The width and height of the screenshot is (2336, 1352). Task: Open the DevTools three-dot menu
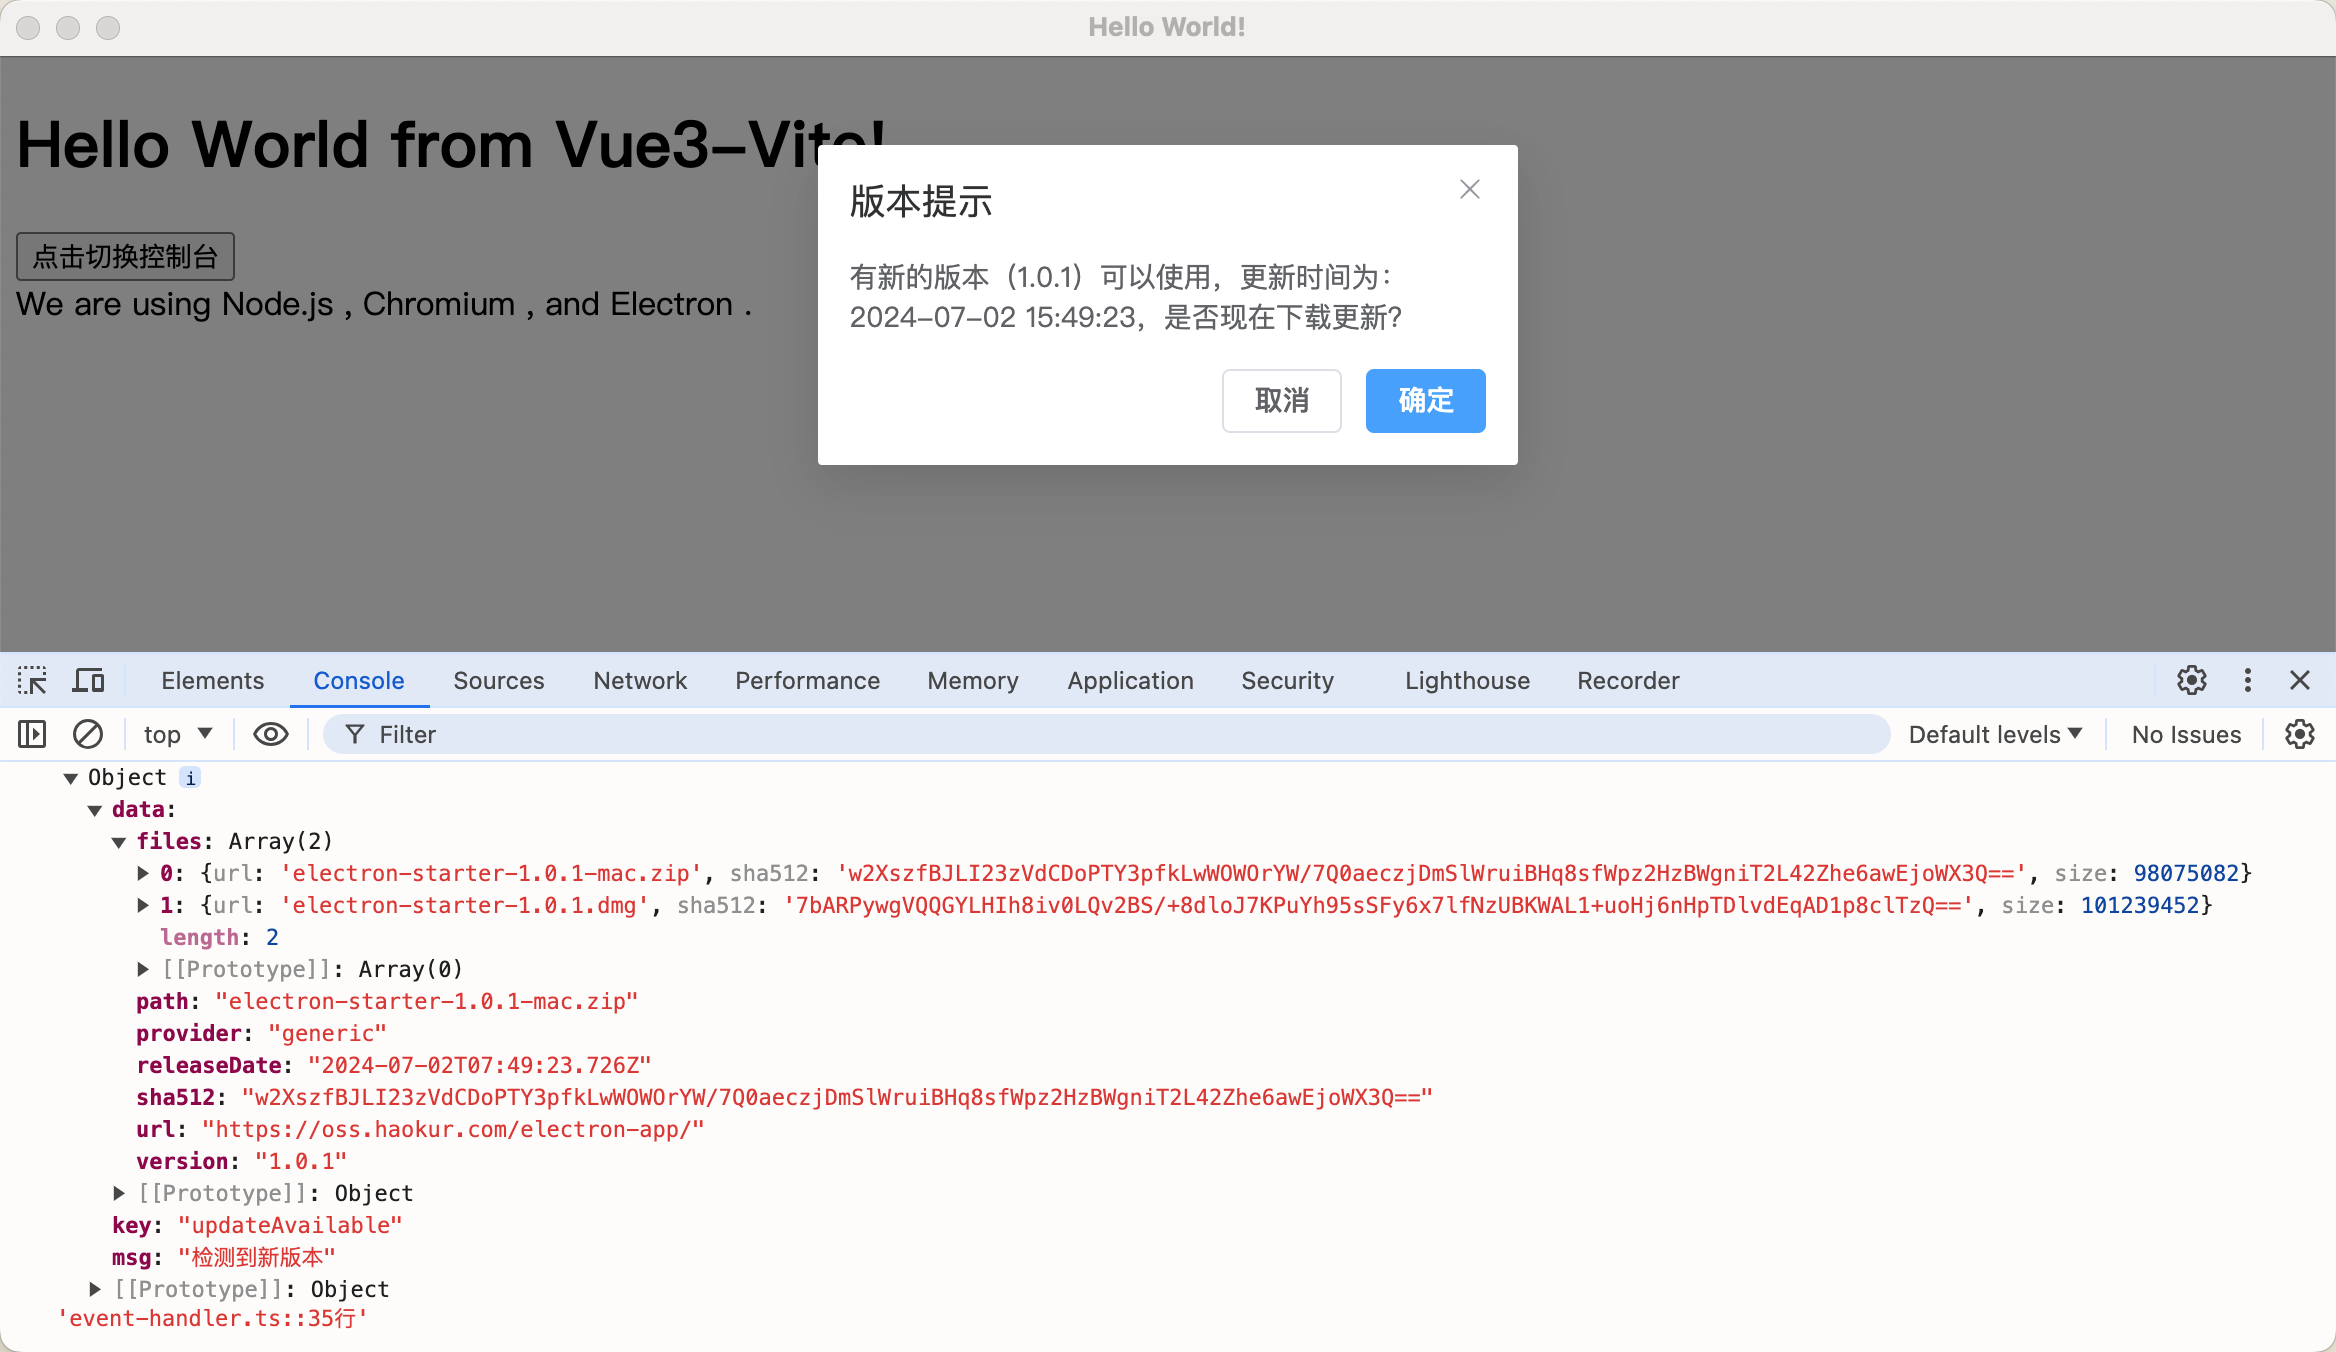click(2248, 681)
